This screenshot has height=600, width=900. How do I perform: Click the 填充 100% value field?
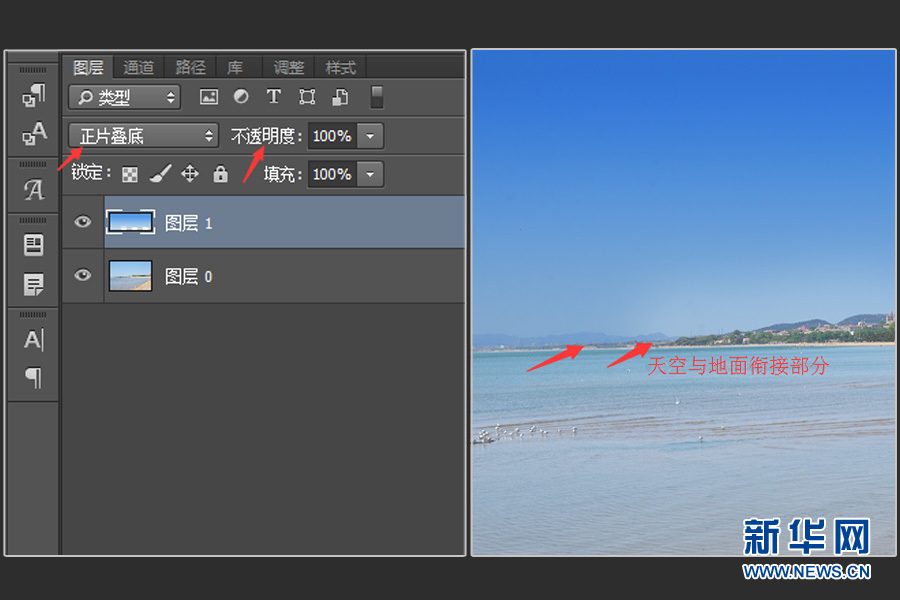click(x=332, y=174)
